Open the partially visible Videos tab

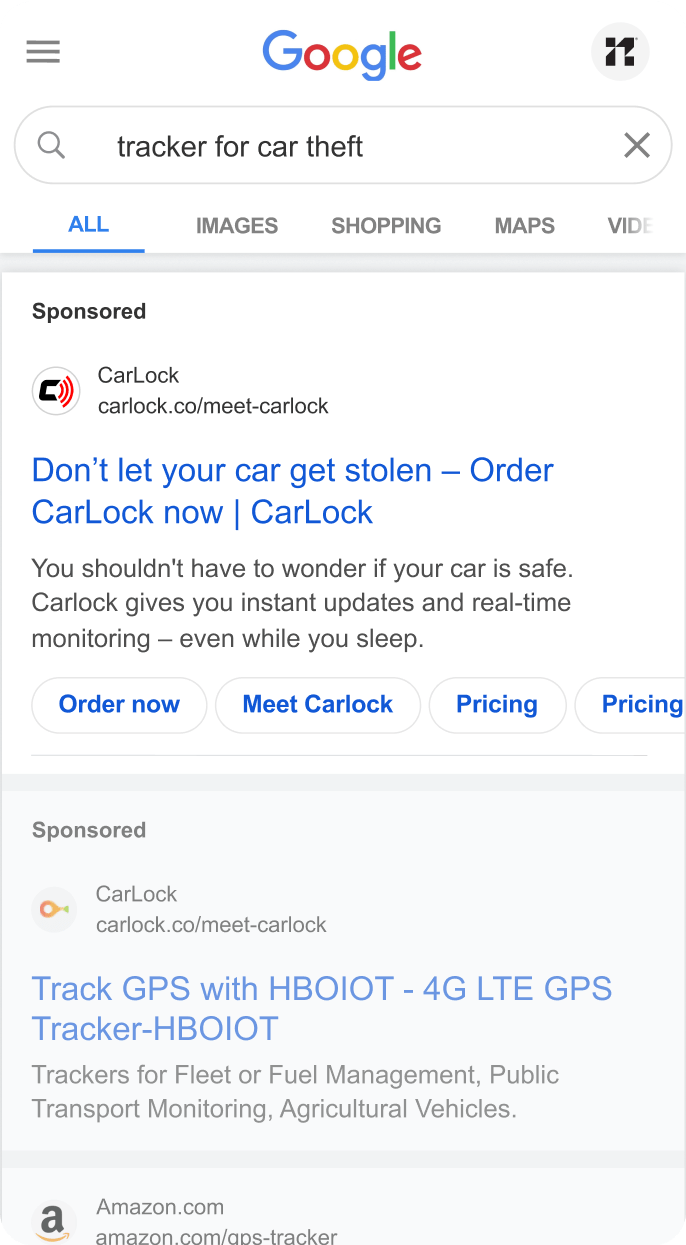tap(631, 226)
